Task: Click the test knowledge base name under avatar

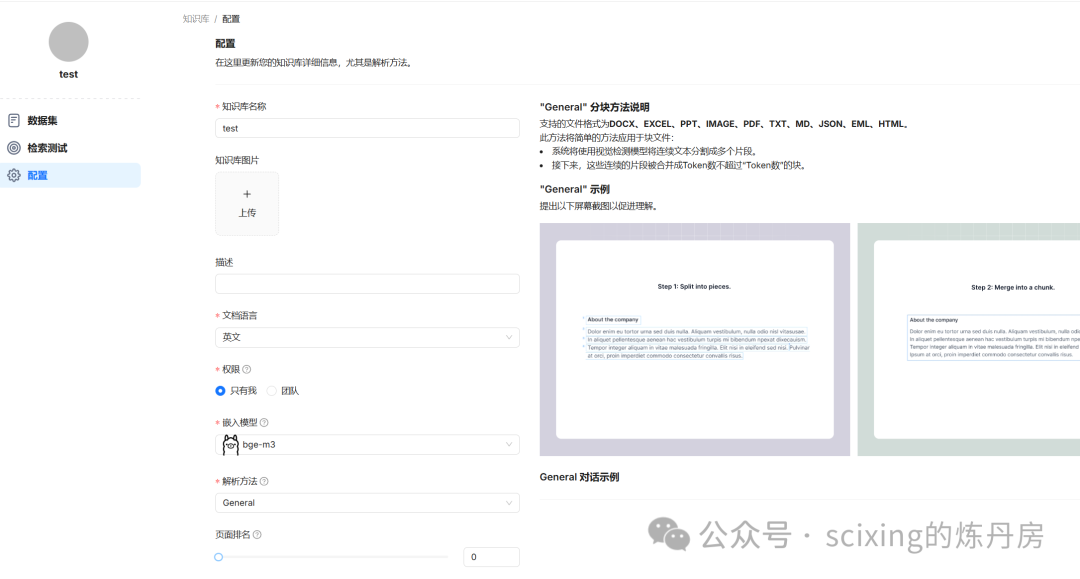Action: pos(68,74)
